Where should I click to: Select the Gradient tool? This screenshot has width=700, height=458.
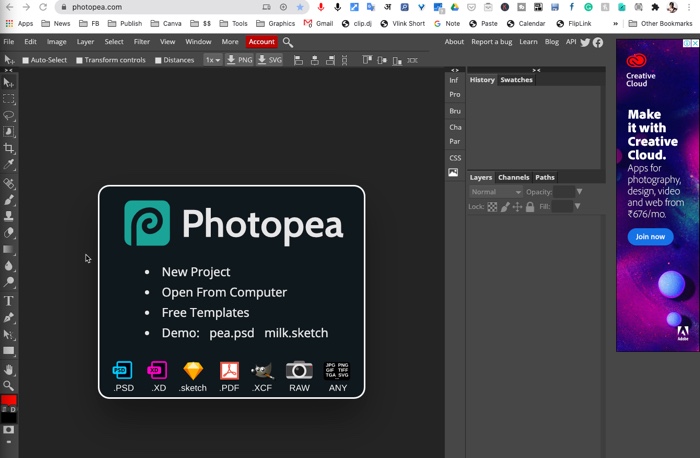coord(8,249)
